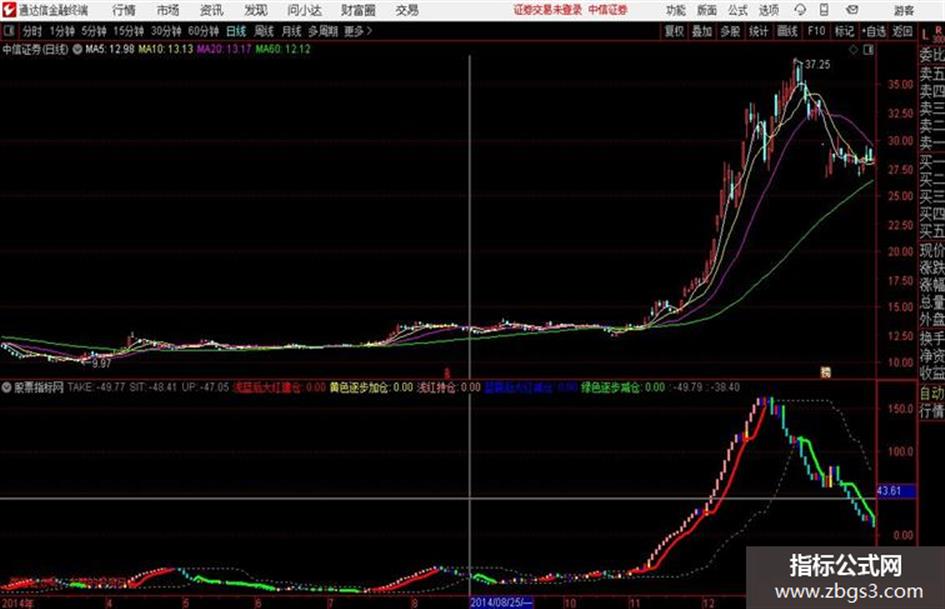The height and width of the screenshot is (609, 945).
Task: Switch to the 1分钟 period tab
Action: tap(61, 31)
